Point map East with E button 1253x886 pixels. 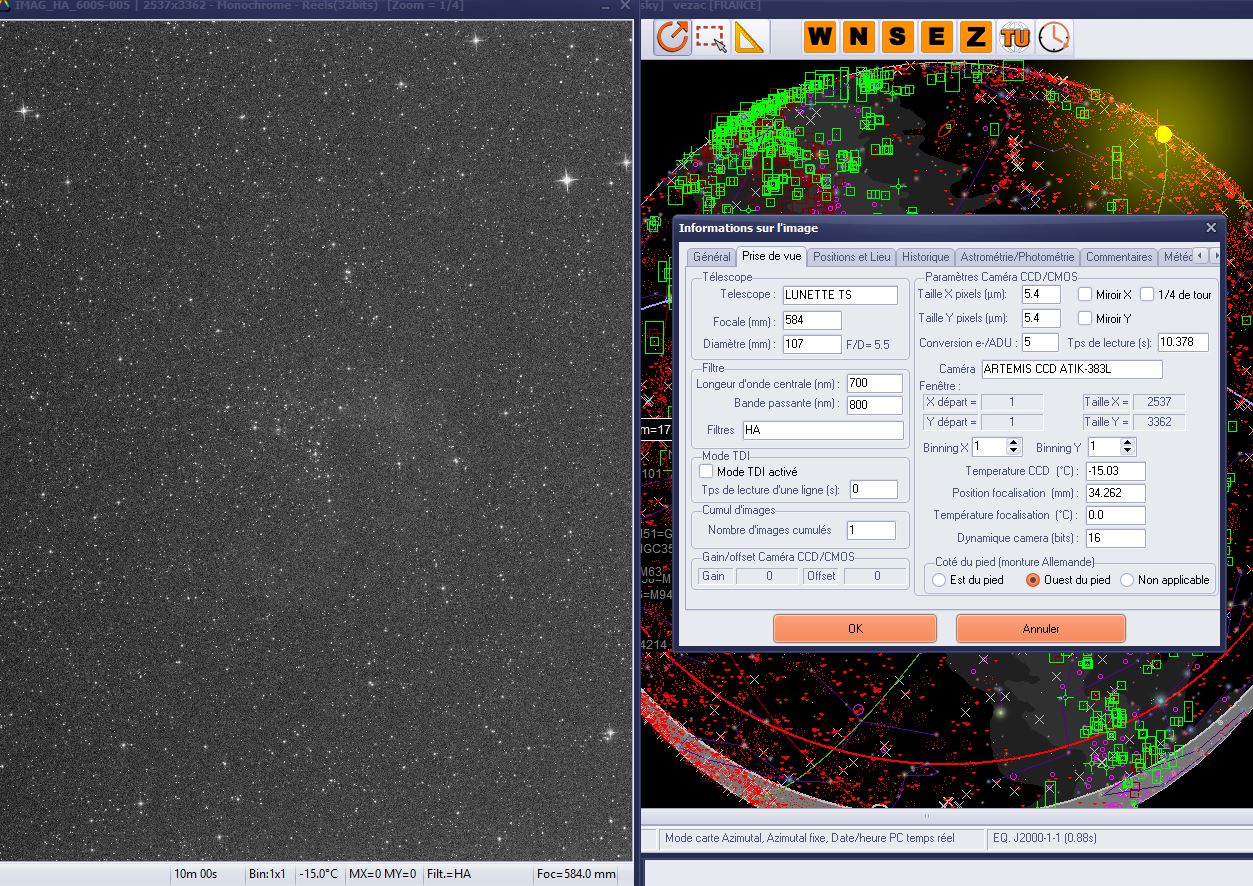coord(937,37)
